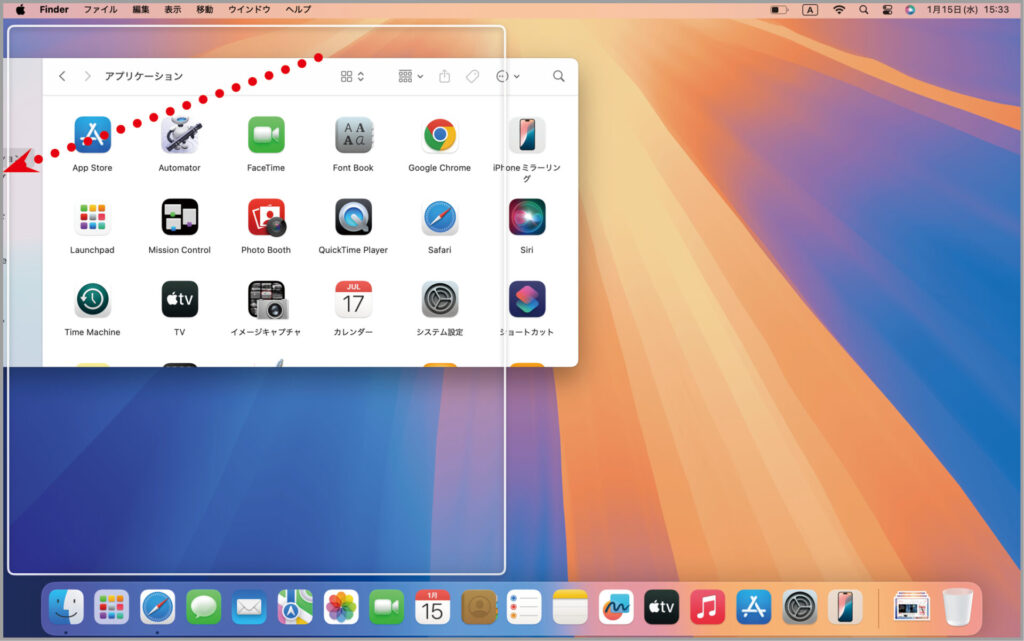This screenshot has height=641, width=1024.
Task: Launch Safari from the Dock
Action: [x=157, y=607]
